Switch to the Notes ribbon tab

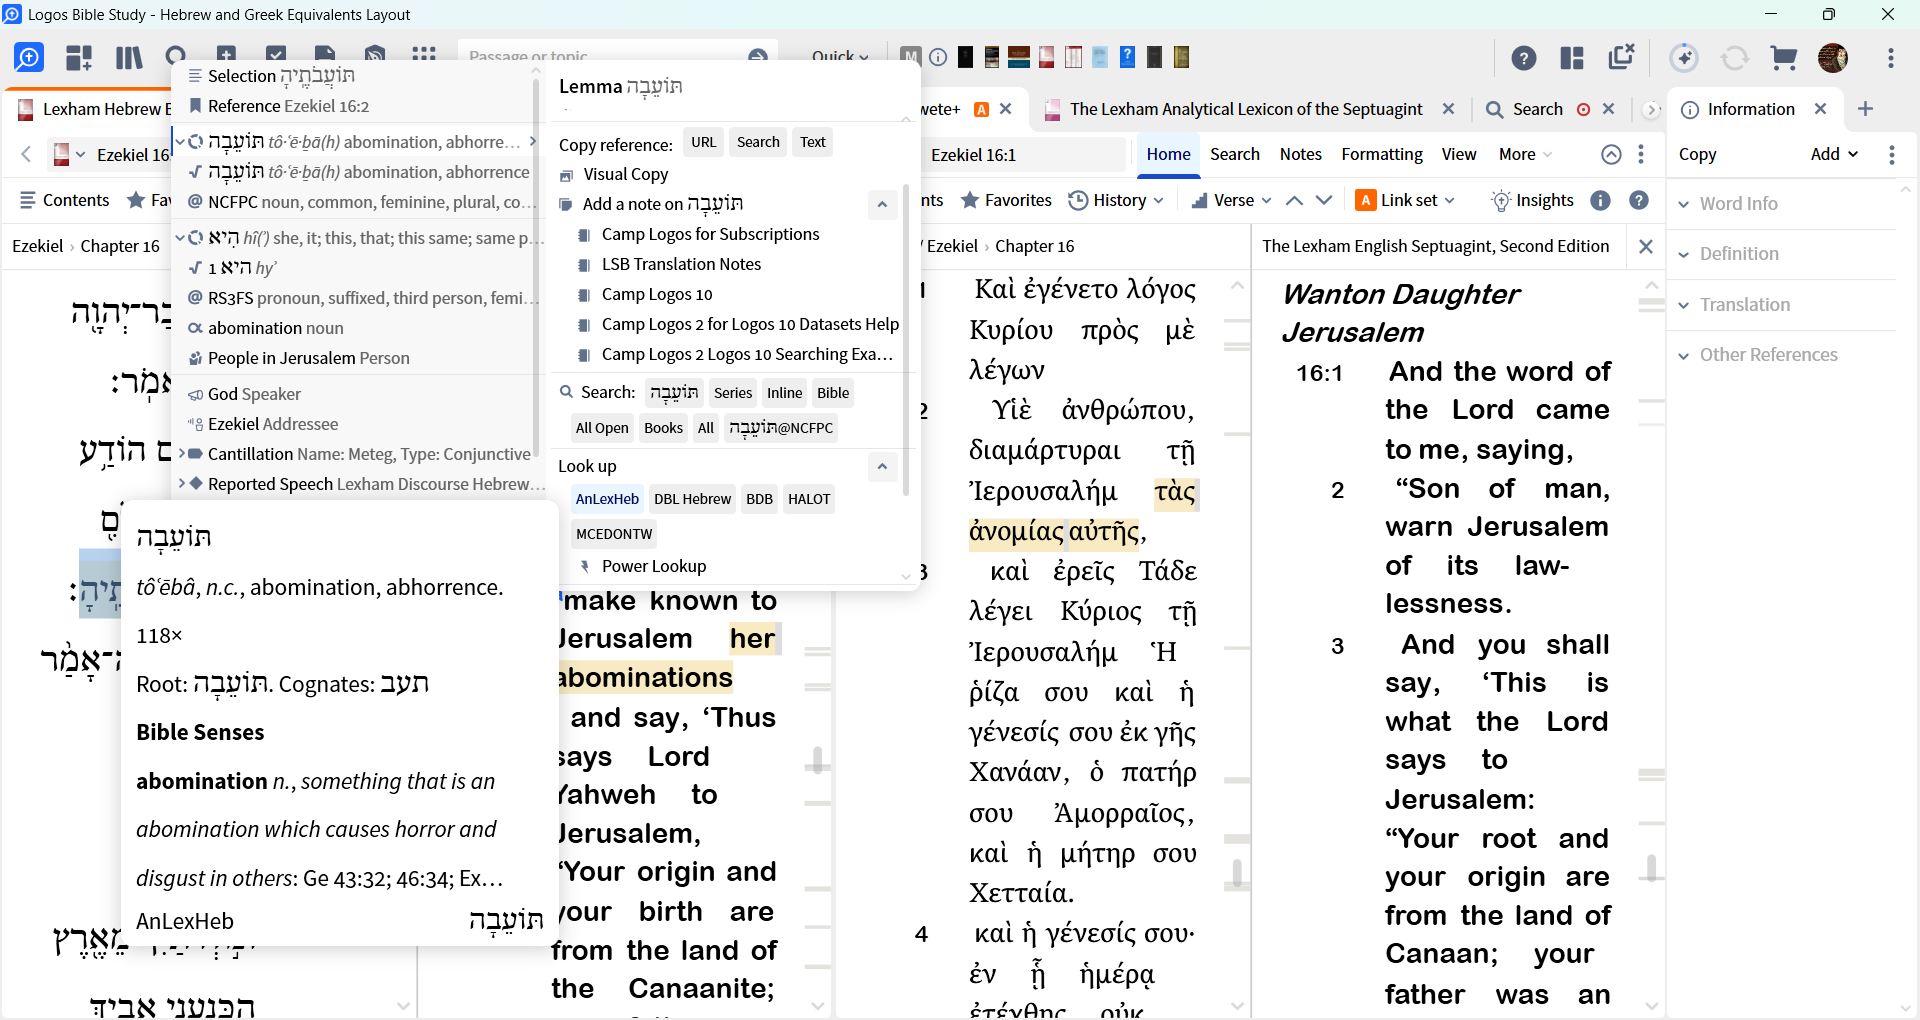(x=1300, y=154)
